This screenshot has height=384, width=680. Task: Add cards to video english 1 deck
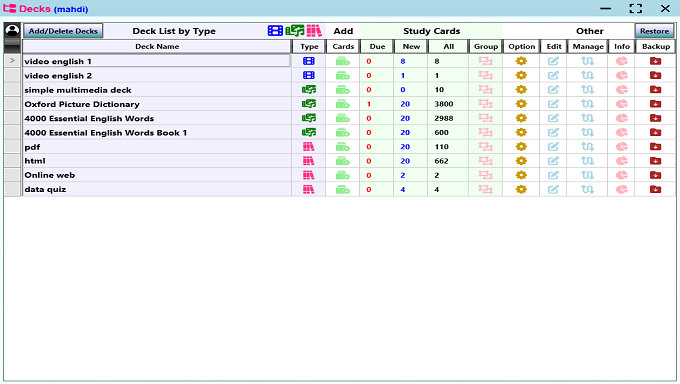point(343,61)
